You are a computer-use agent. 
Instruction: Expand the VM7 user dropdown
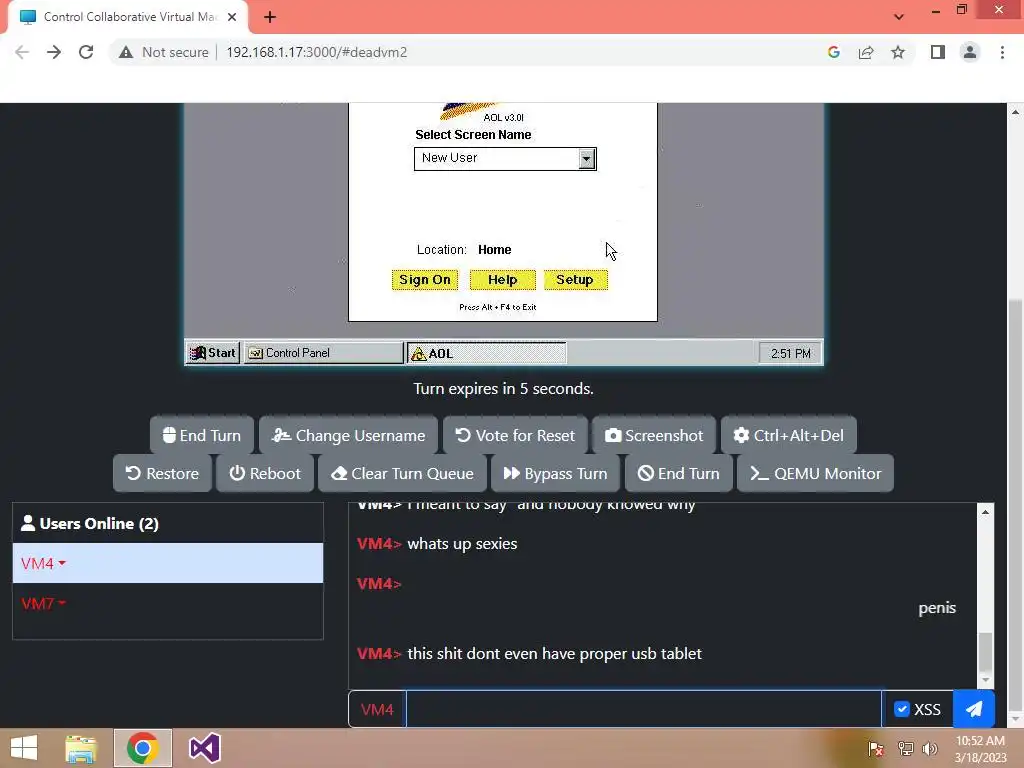pyautogui.click(x=44, y=603)
